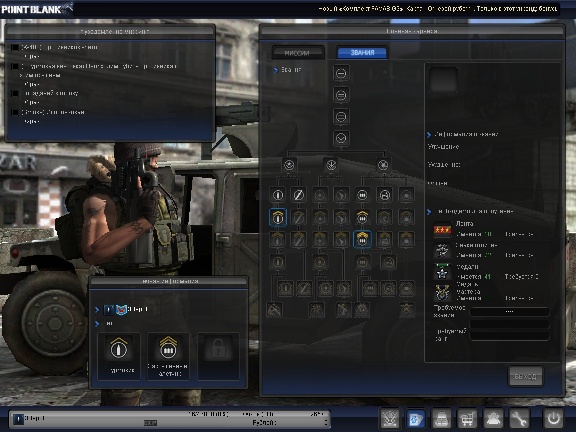
Task: Tick the third mission checkbox in the mission list
Action: click(x=15, y=93)
